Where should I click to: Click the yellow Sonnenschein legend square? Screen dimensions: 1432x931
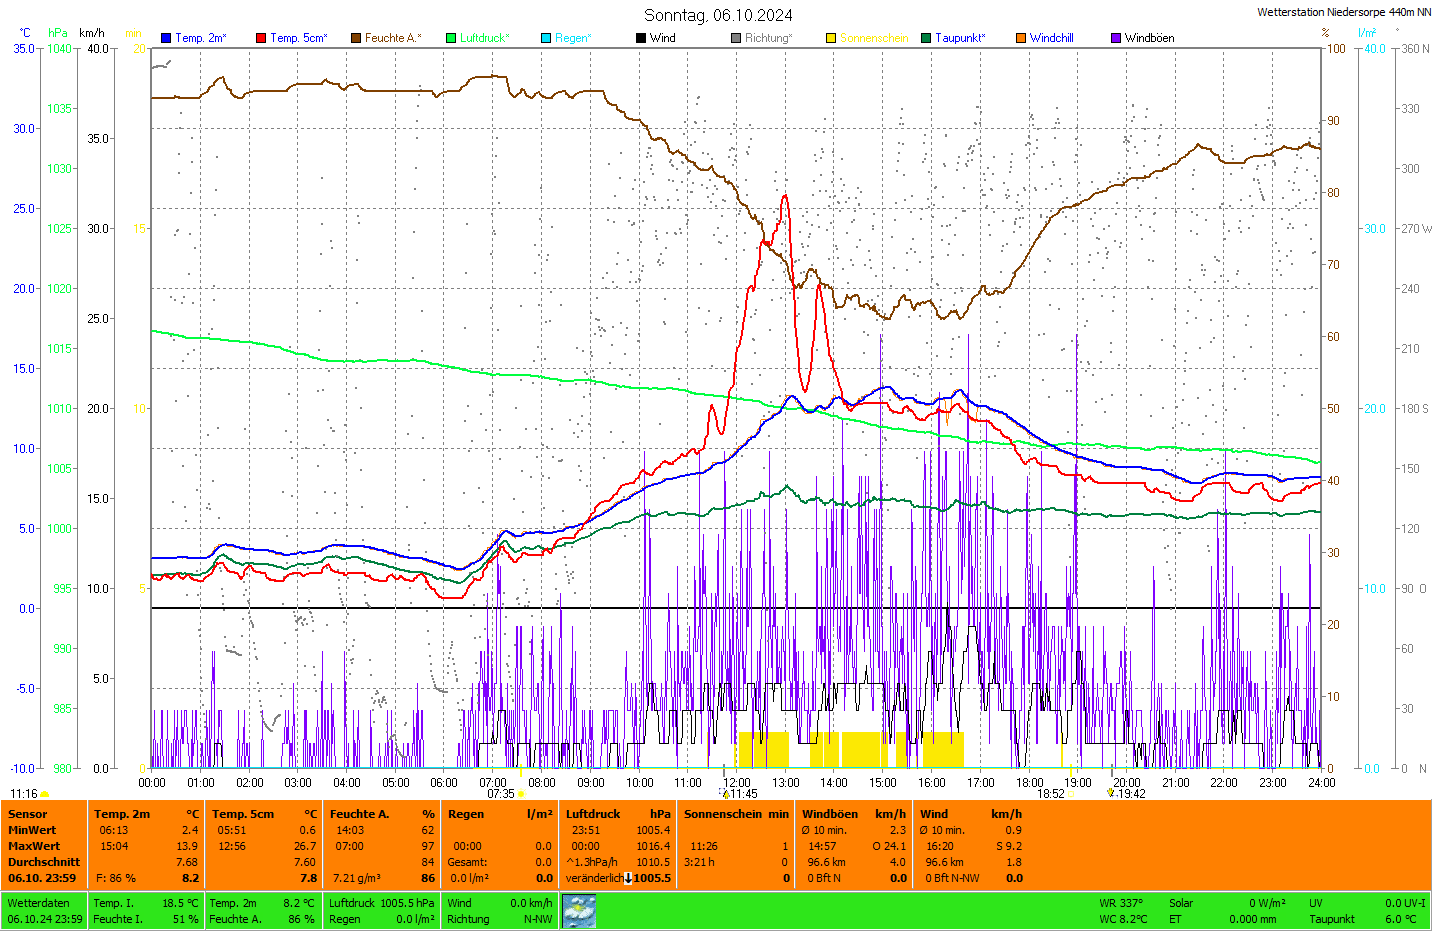point(831,38)
